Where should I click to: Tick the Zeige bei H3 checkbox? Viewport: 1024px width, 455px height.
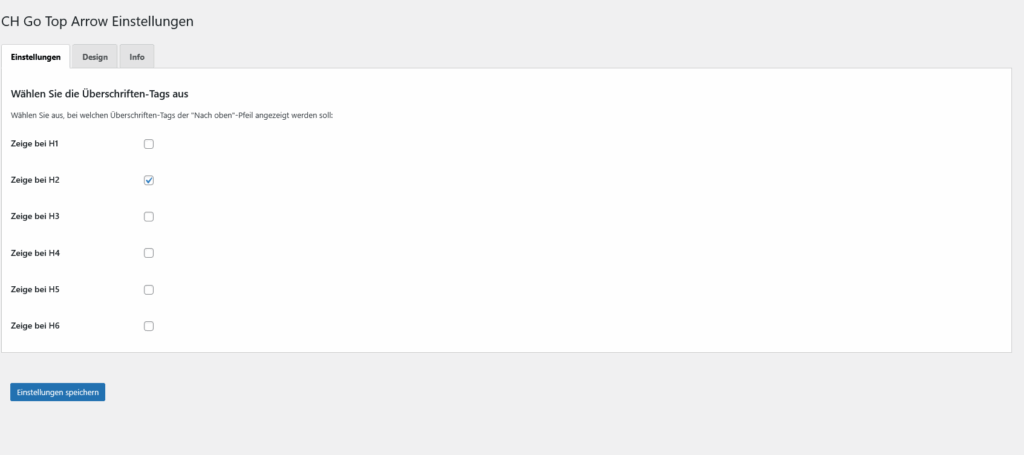pos(149,217)
